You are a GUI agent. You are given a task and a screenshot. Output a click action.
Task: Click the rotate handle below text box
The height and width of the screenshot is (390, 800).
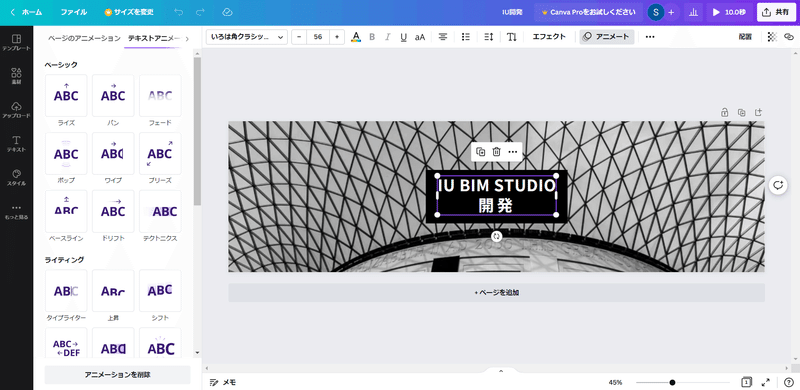click(497, 236)
